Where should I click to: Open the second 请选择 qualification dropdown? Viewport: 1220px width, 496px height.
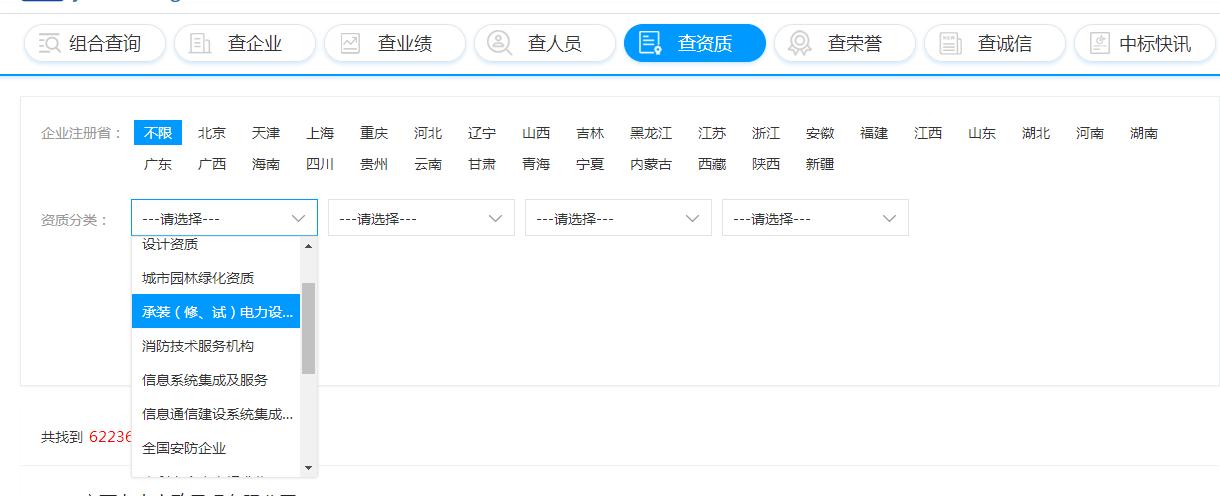(421, 218)
